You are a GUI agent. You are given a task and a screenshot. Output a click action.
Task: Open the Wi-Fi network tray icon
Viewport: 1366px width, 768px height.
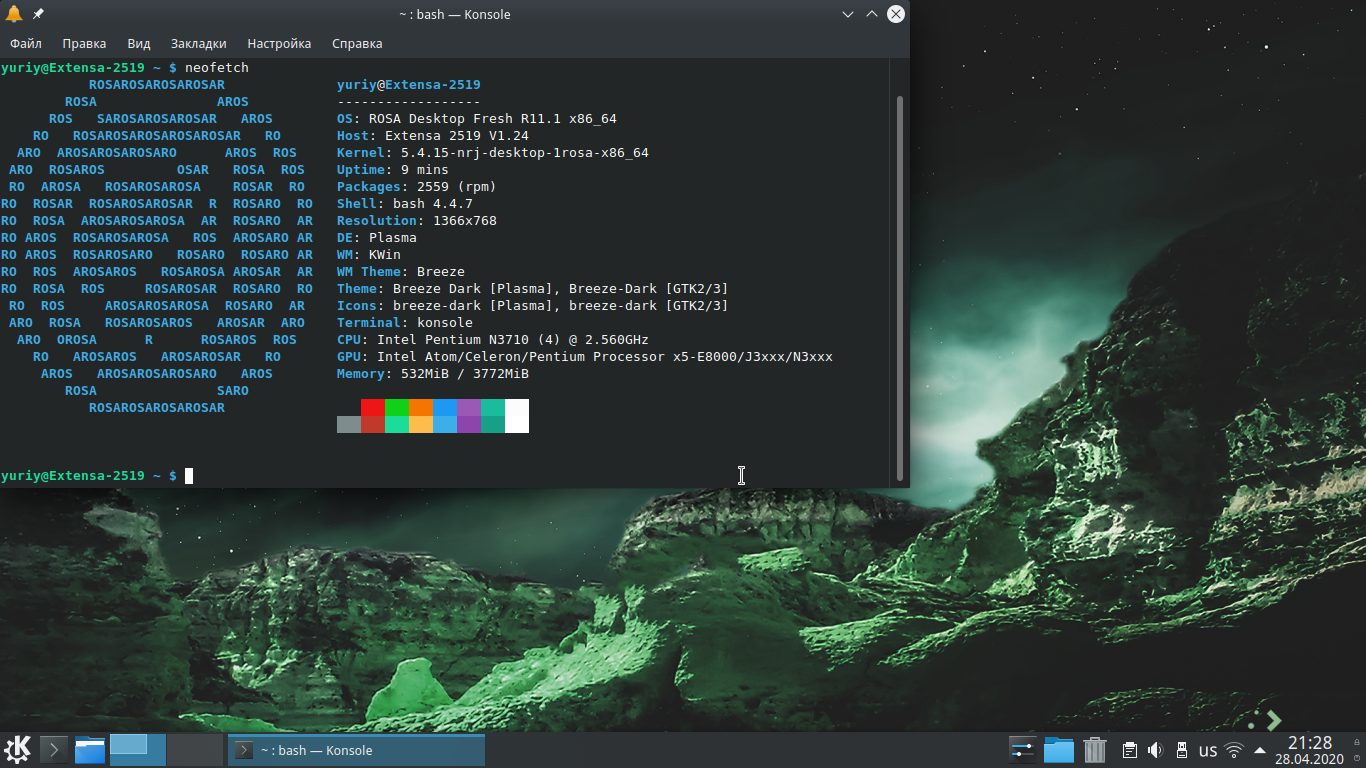[x=1234, y=750]
